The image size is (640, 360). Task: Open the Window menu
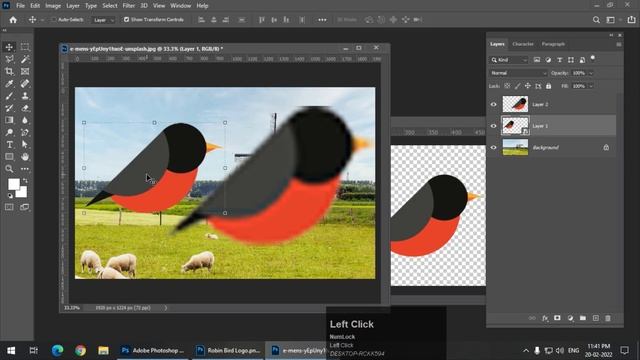[x=180, y=6]
